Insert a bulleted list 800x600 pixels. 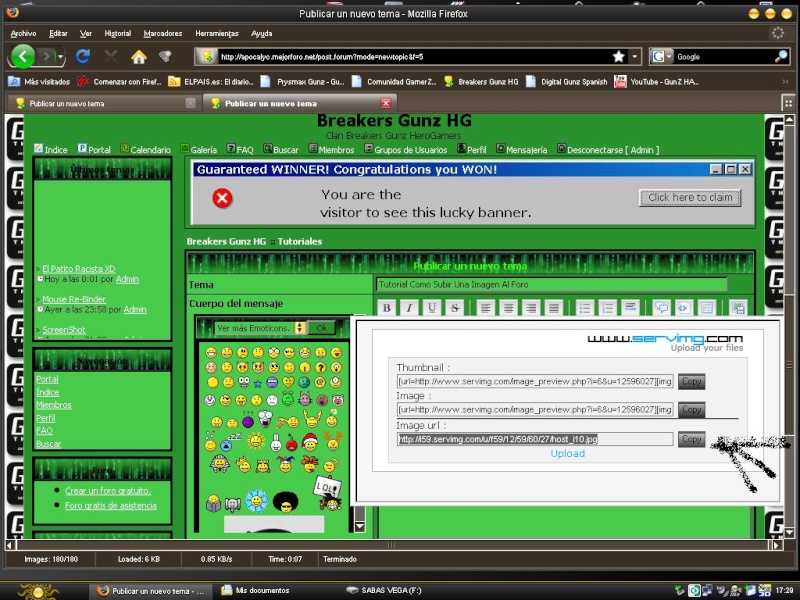pos(585,308)
